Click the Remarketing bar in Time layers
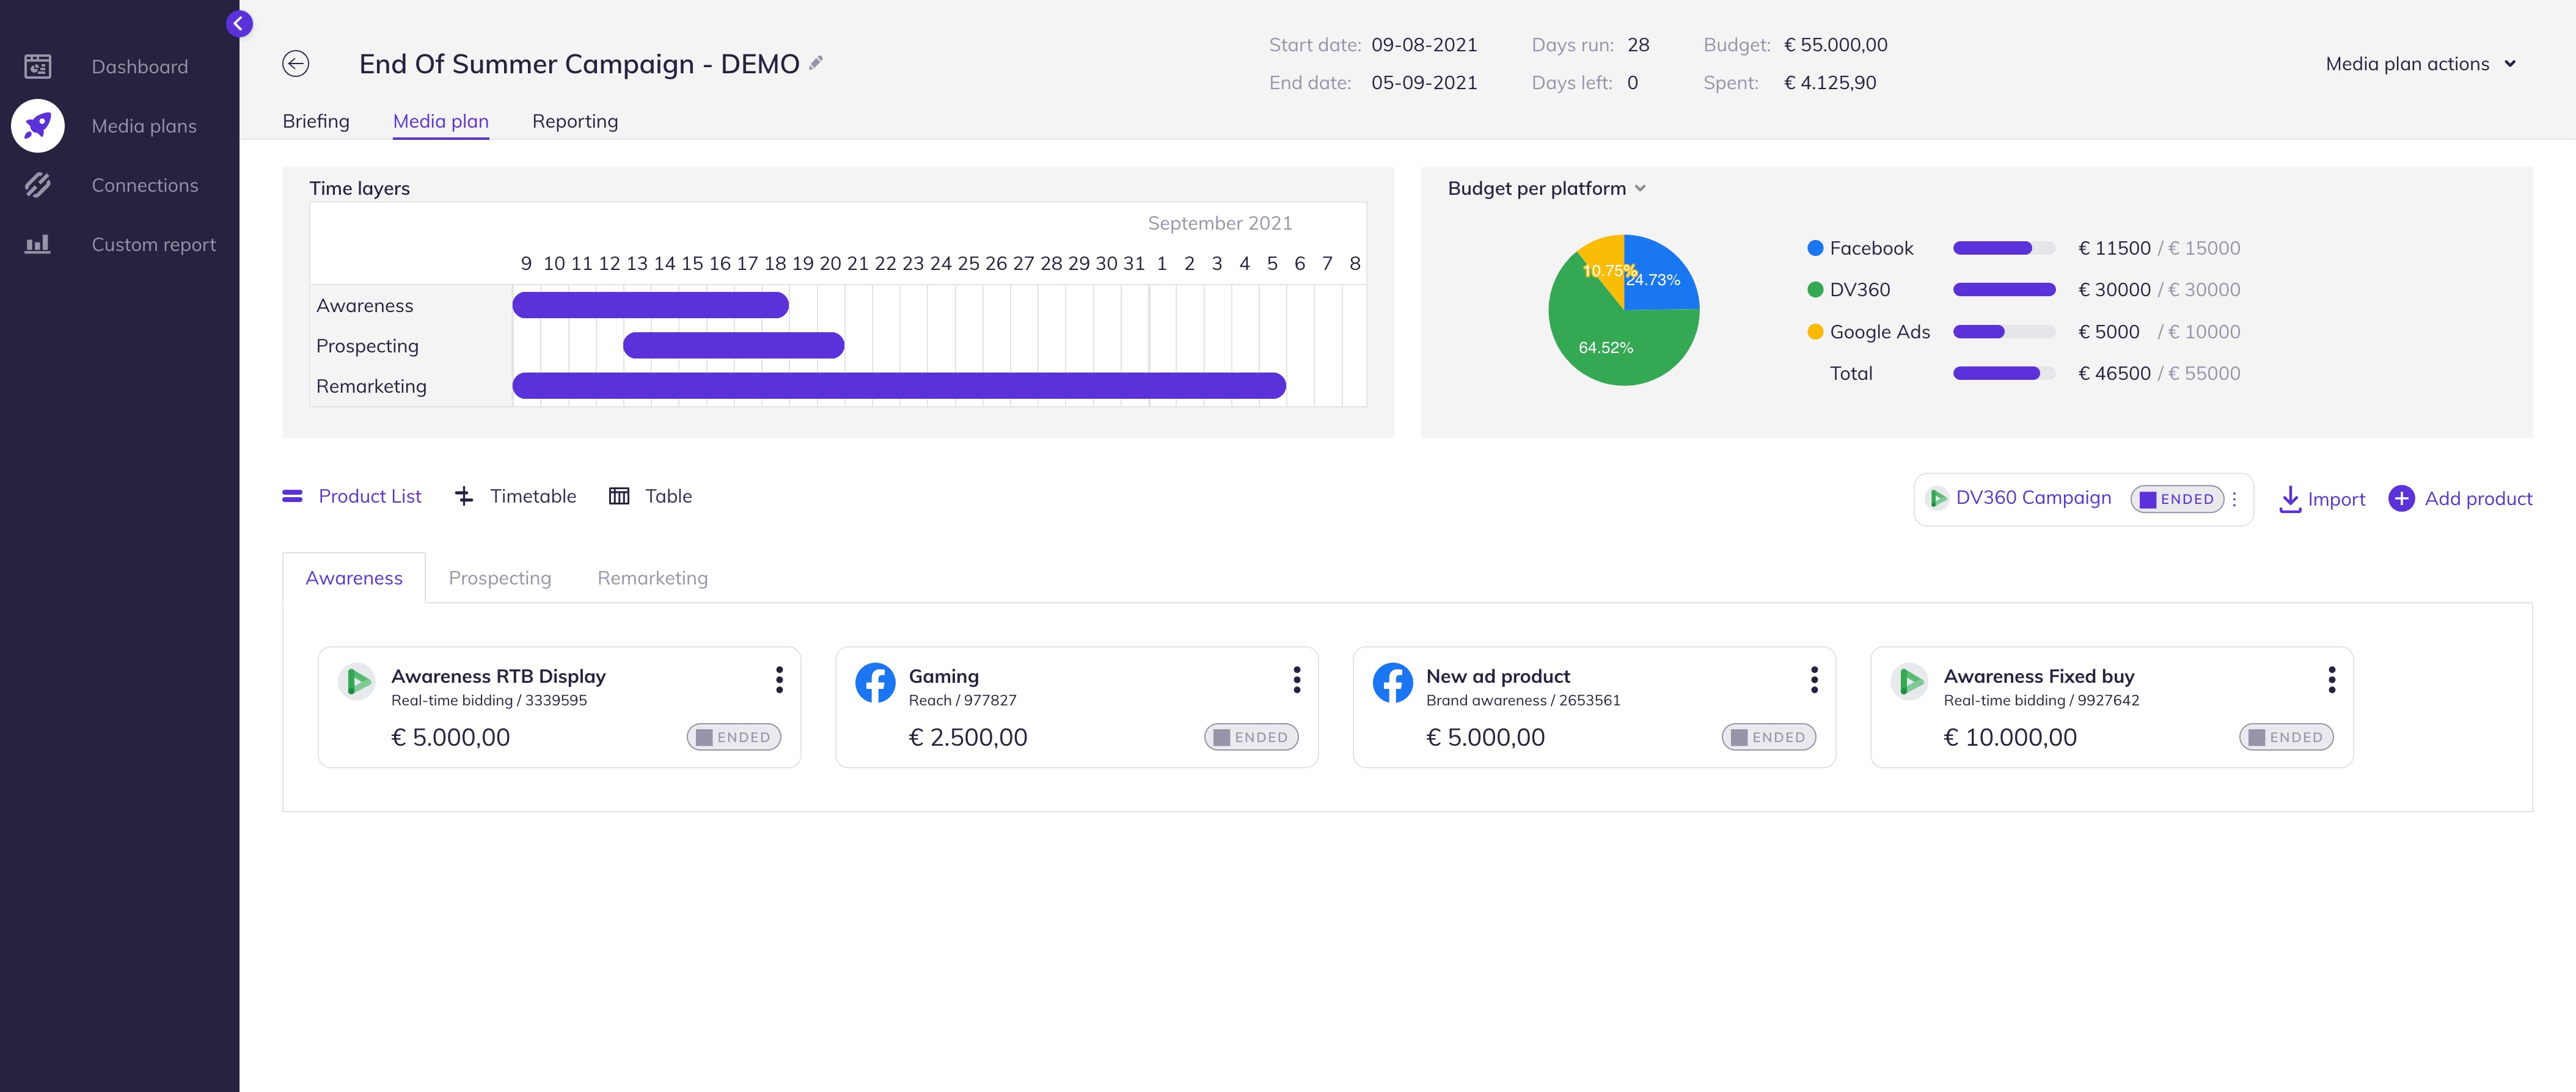Image resolution: width=2576 pixels, height=1092 pixels. (898, 386)
